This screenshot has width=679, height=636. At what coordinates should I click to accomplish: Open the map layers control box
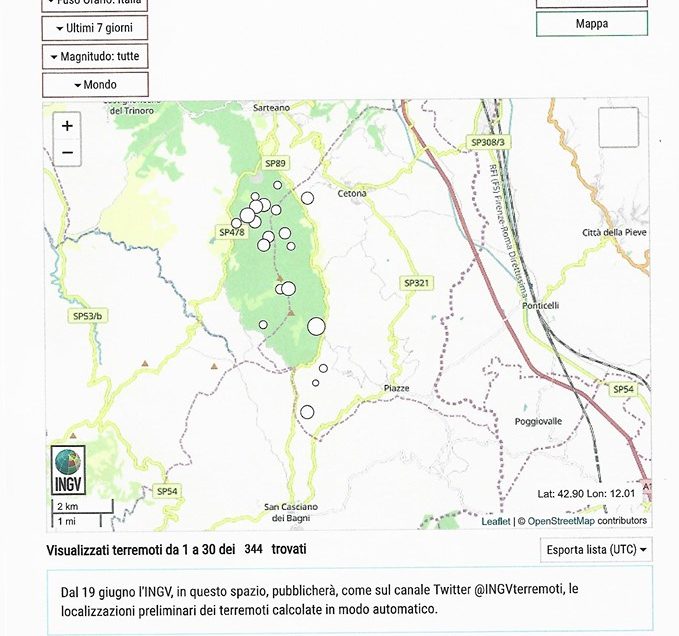click(618, 128)
